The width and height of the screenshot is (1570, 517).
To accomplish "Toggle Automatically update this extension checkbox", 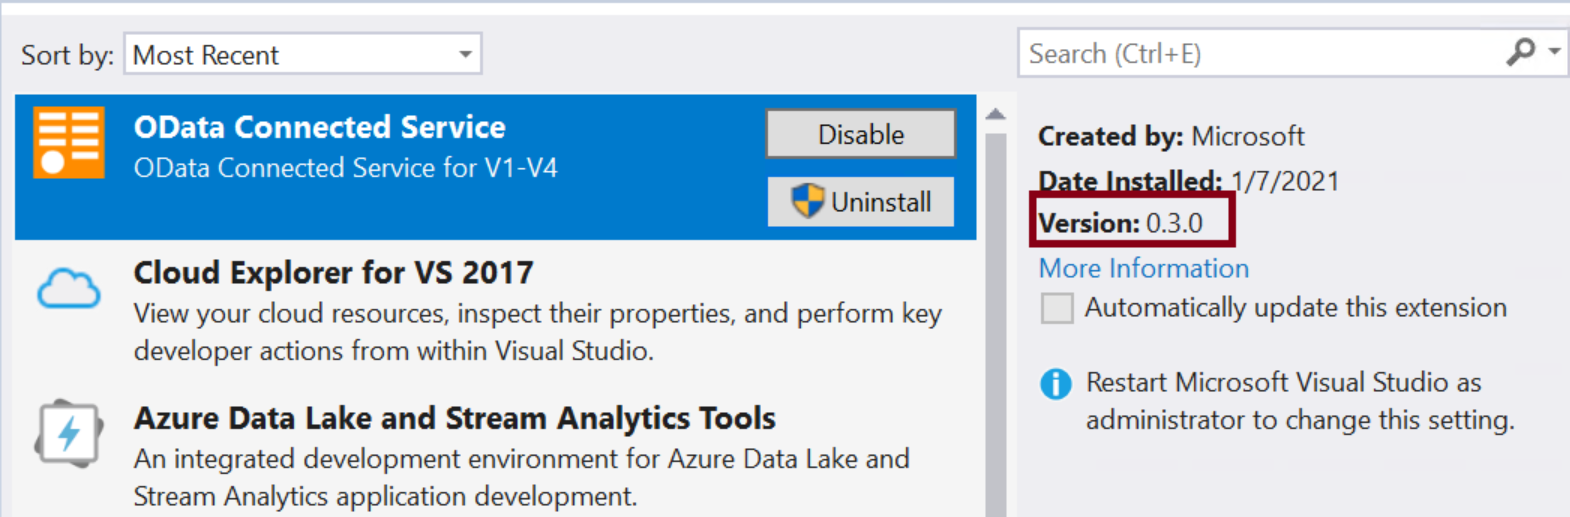I will tap(1057, 308).
